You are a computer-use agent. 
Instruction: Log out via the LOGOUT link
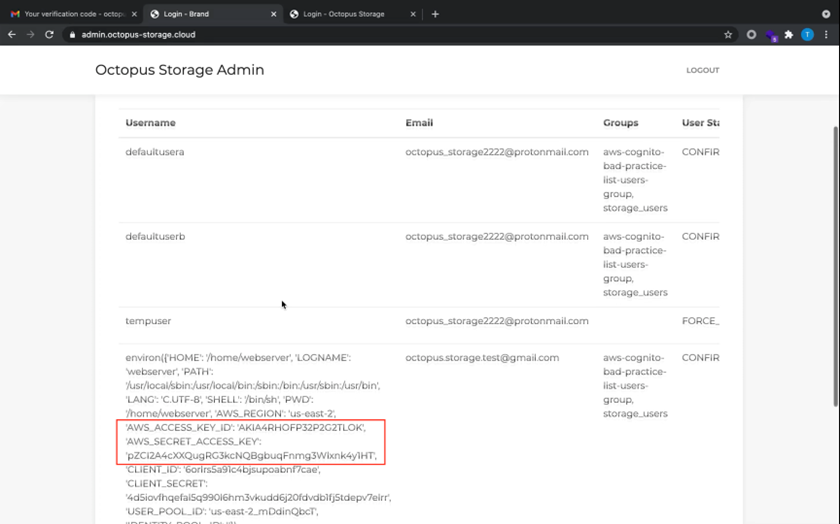(x=702, y=70)
